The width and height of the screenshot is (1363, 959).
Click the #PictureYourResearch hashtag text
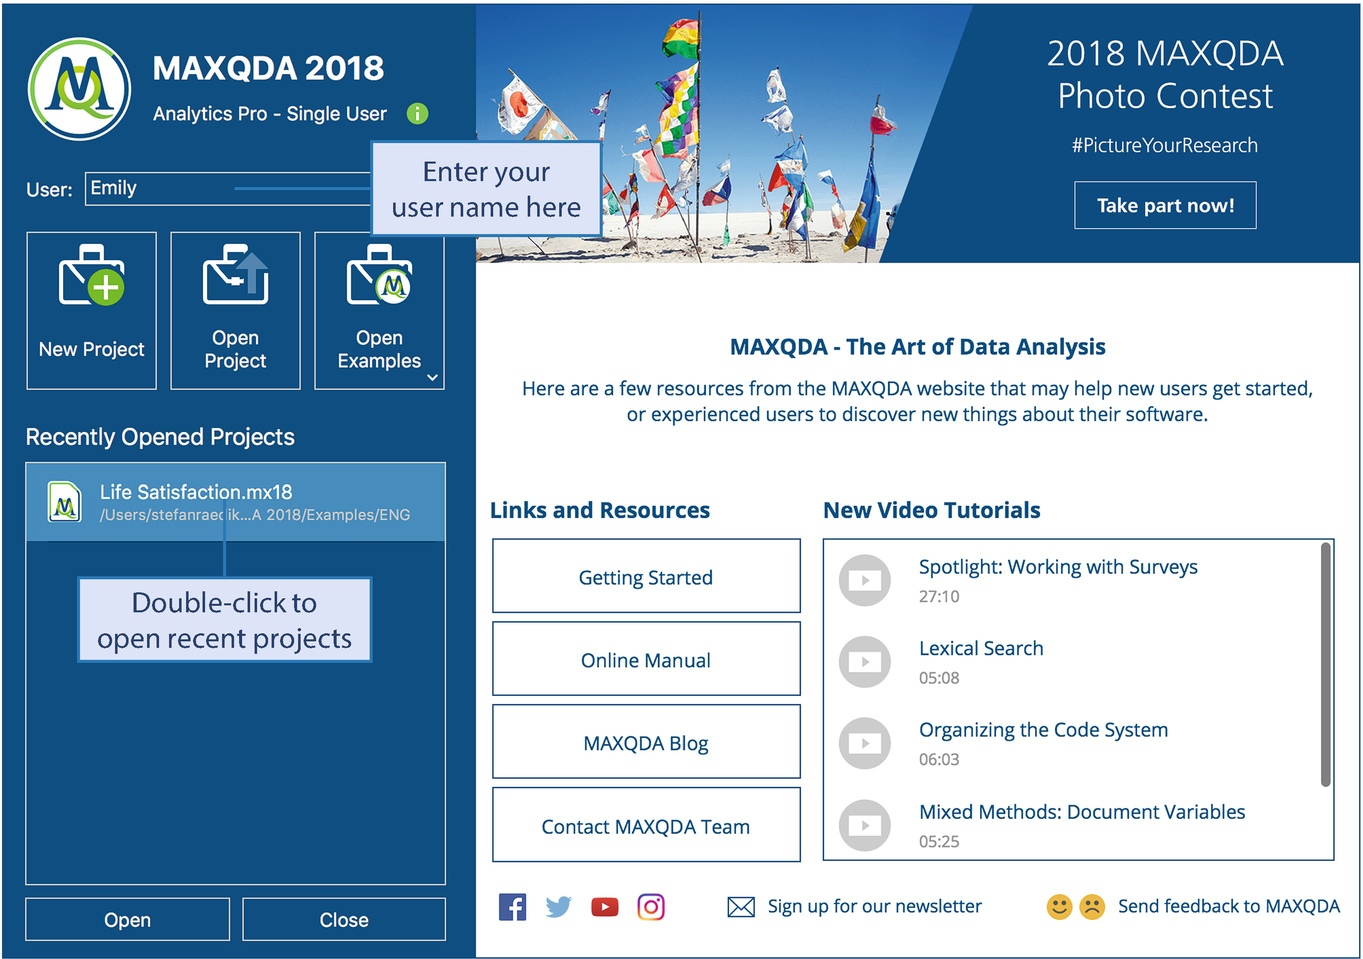click(1165, 145)
